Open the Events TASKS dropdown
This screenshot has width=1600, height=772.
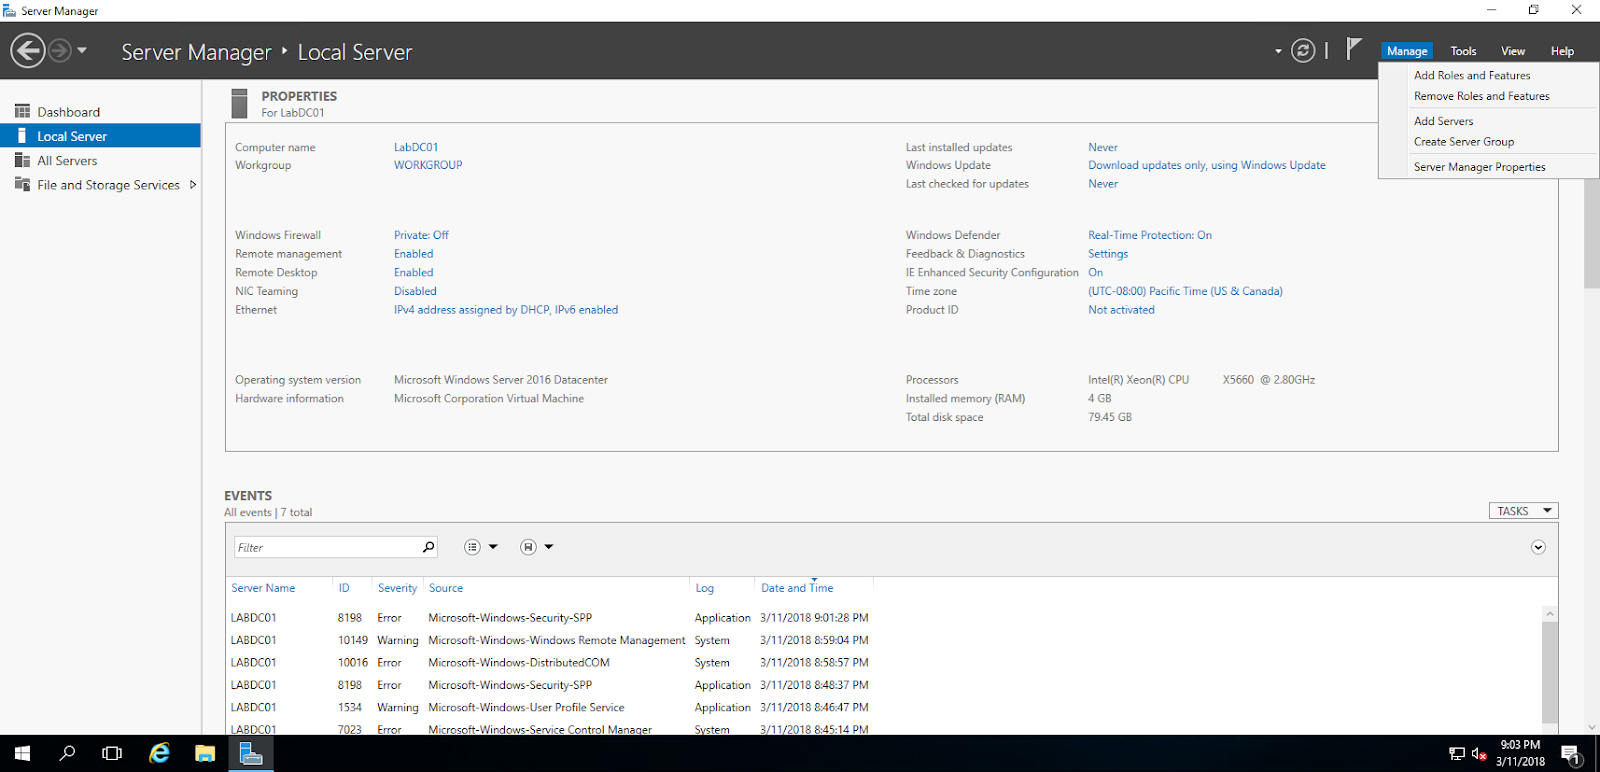tap(1523, 511)
